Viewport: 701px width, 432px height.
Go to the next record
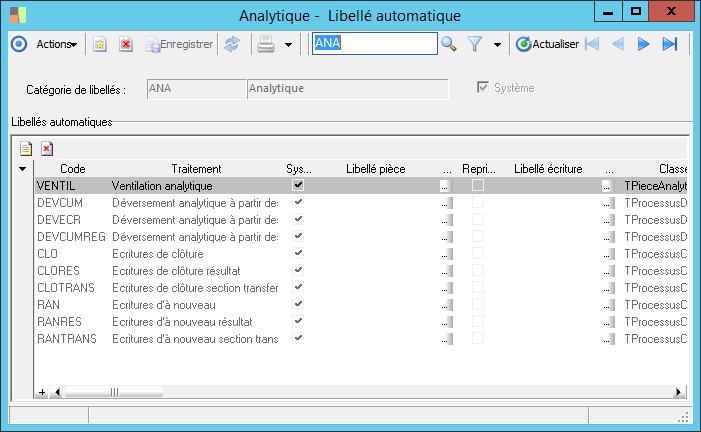click(x=644, y=44)
